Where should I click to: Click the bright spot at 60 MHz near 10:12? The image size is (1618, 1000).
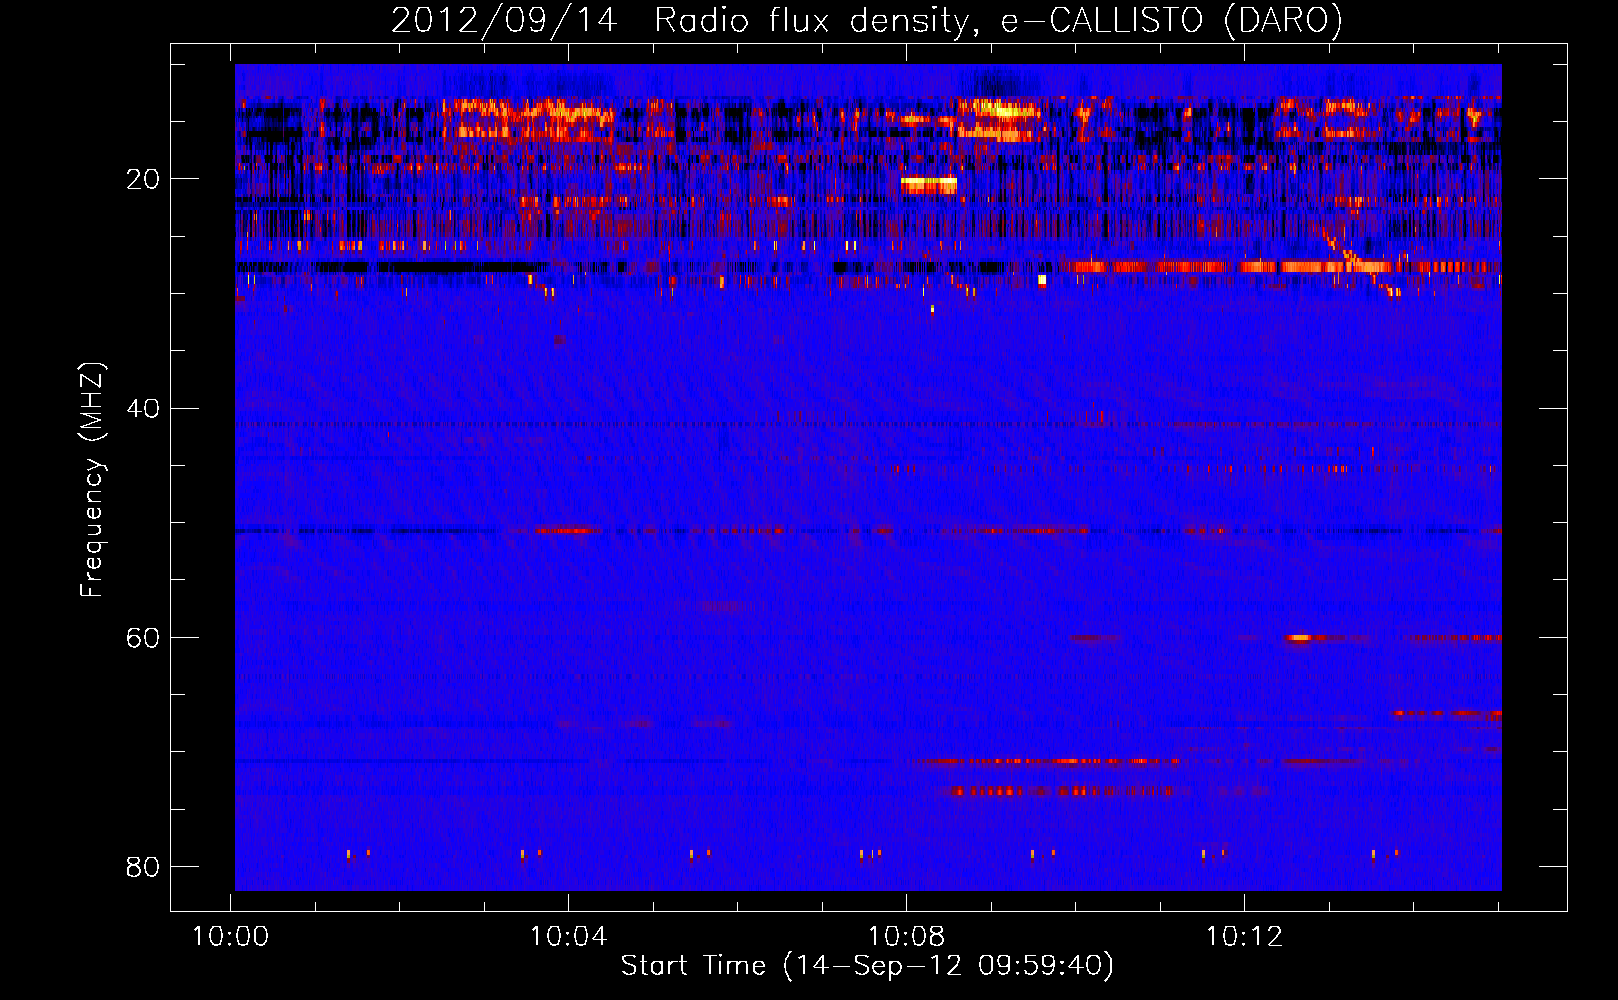tap(1299, 637)
